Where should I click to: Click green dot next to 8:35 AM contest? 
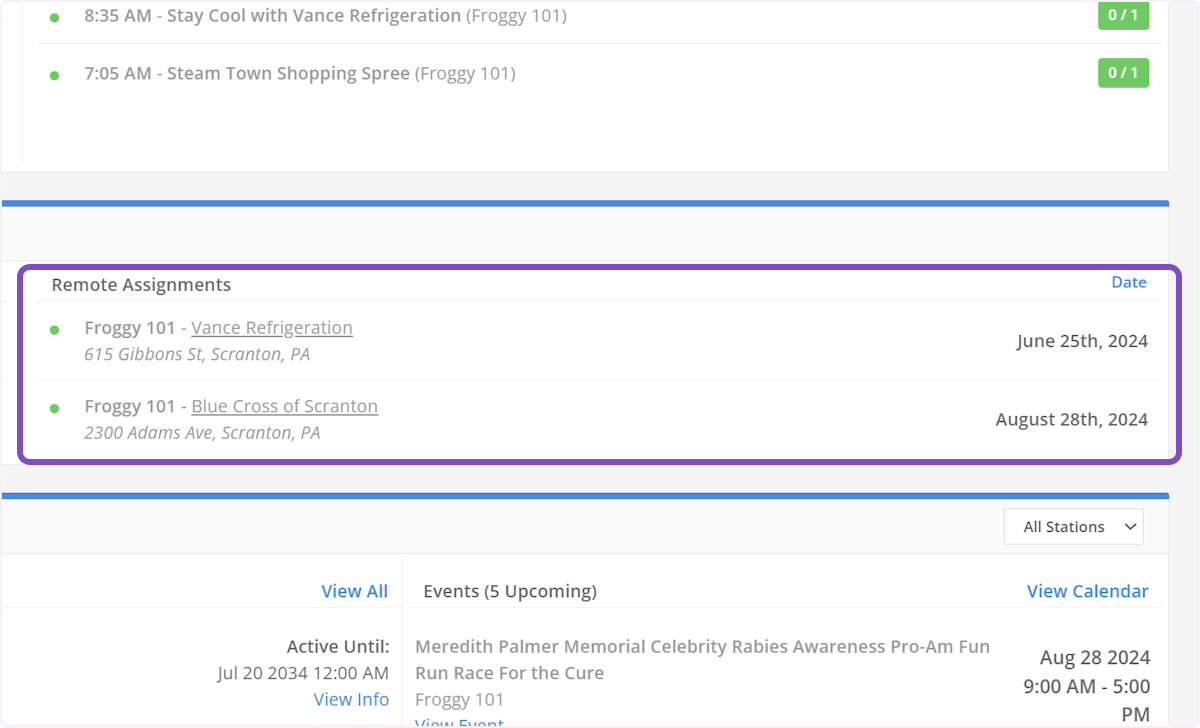tap(54, 18)
